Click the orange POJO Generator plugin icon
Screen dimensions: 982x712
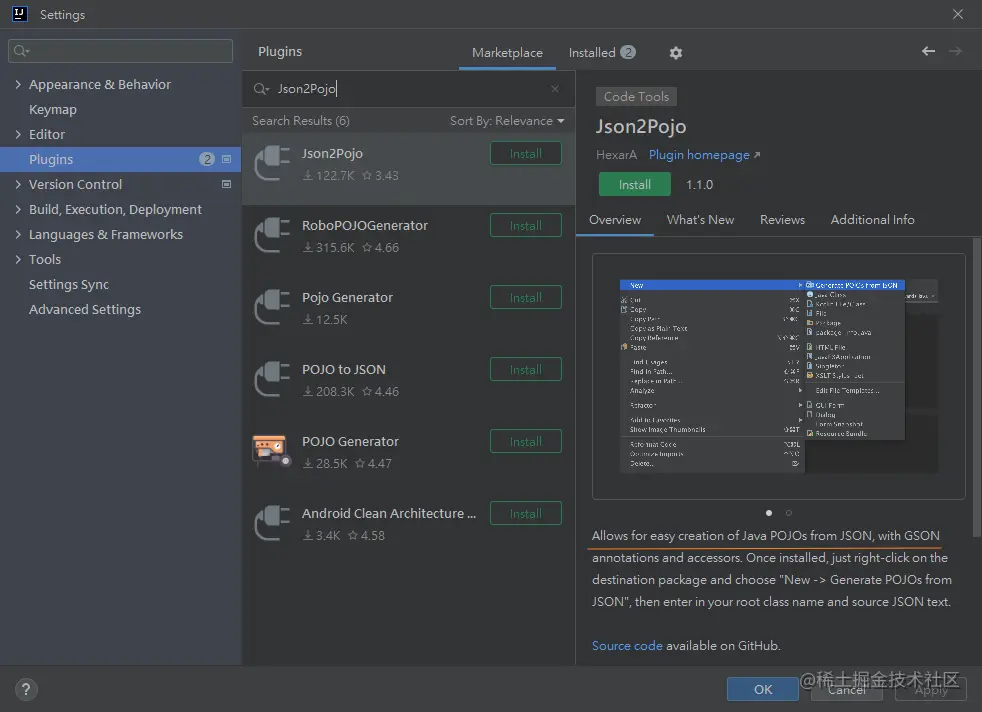click(272, 451)
